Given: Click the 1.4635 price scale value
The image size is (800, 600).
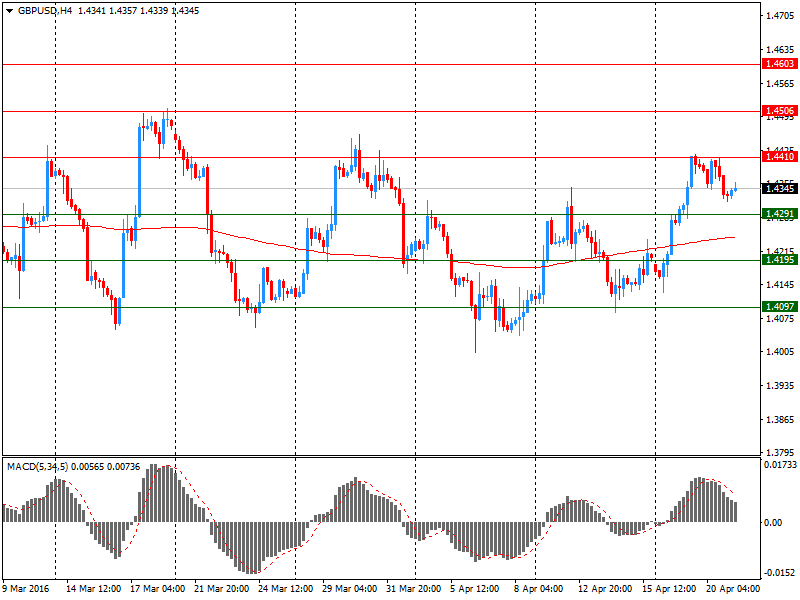Looking at the screenshot, I should (x=780, y=50).
